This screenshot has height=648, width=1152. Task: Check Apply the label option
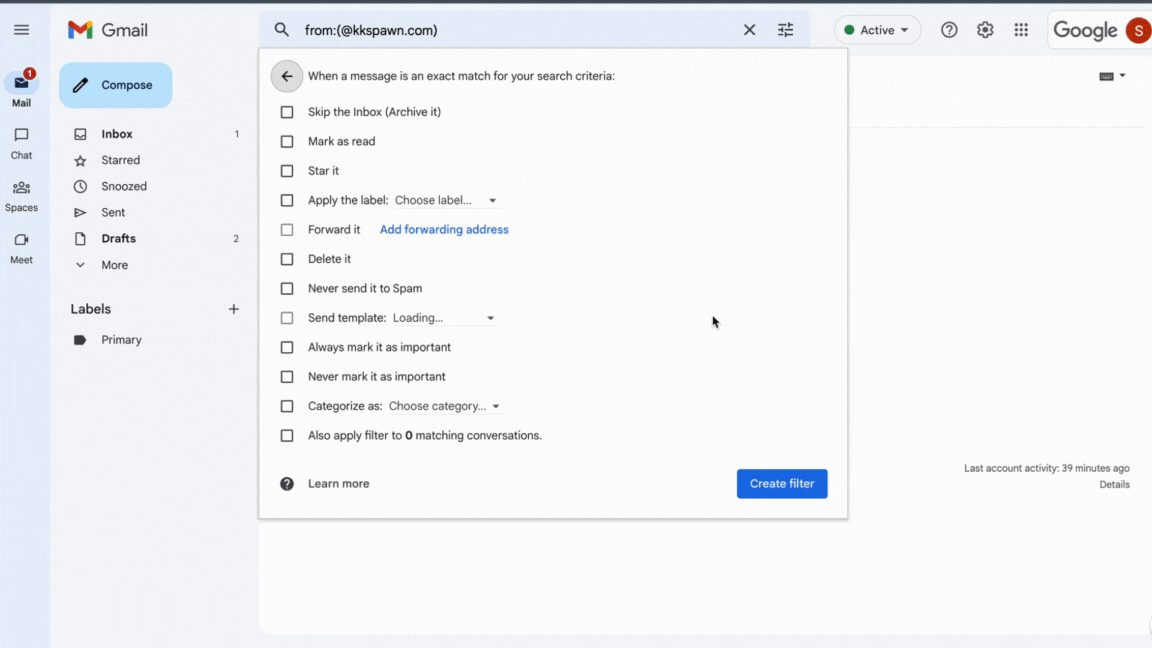(x=287, y=201)
